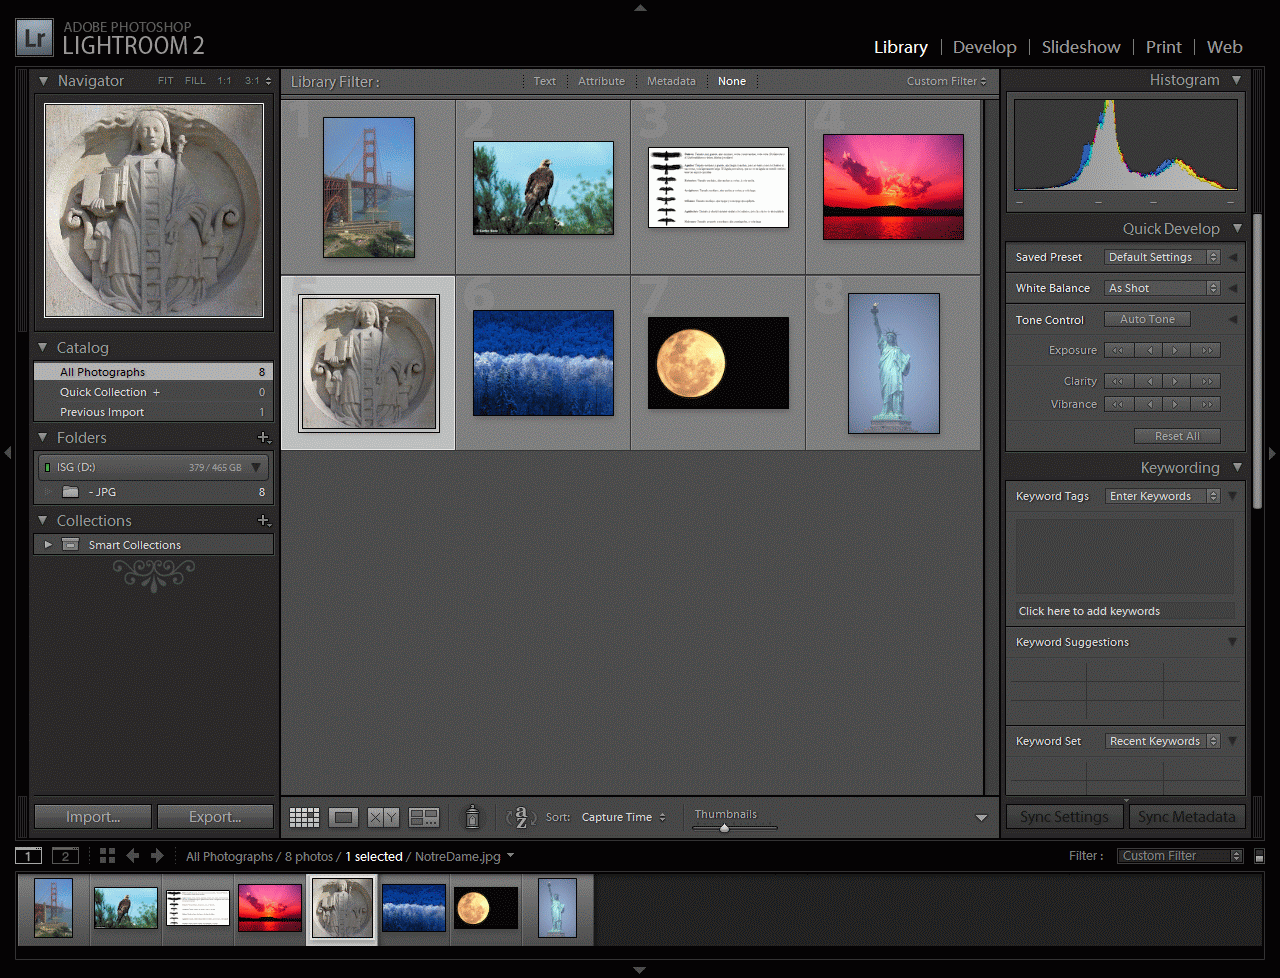This screenshot has height=978, width=1280.
Task: Click the Auto Tone button
Action: tap(1147, 319)
